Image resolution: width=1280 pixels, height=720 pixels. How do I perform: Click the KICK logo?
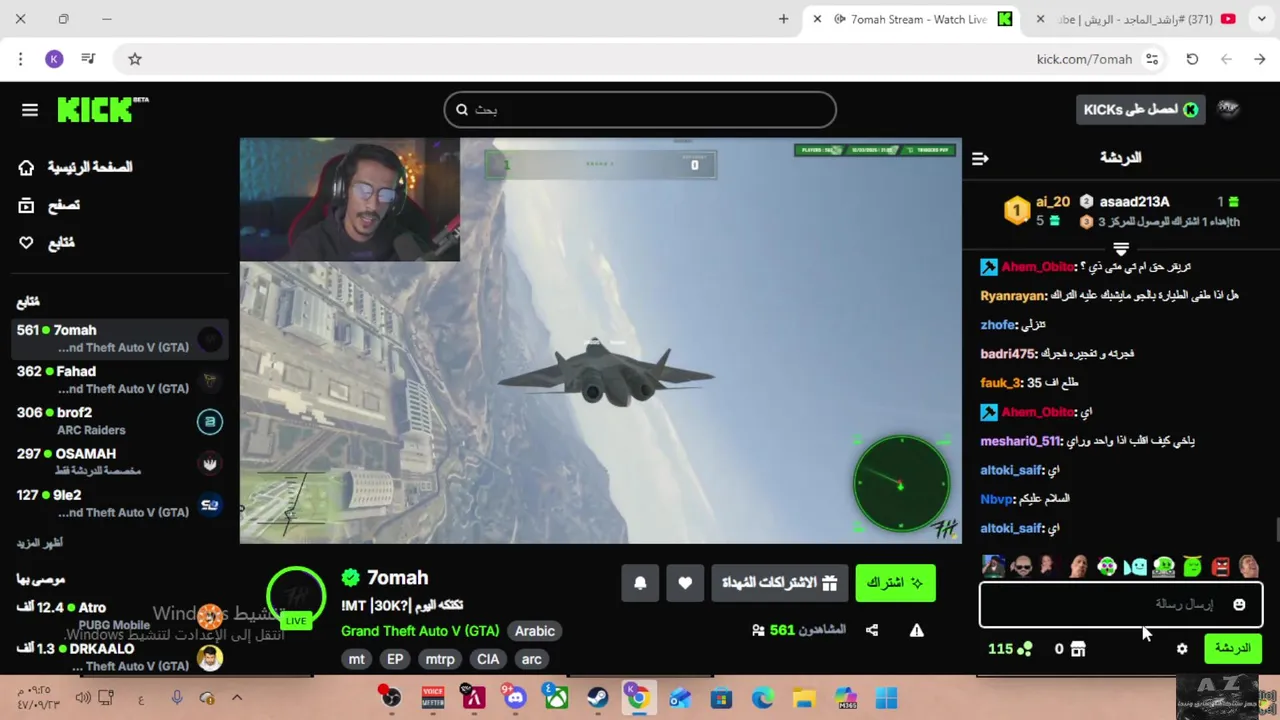[102, 110]
